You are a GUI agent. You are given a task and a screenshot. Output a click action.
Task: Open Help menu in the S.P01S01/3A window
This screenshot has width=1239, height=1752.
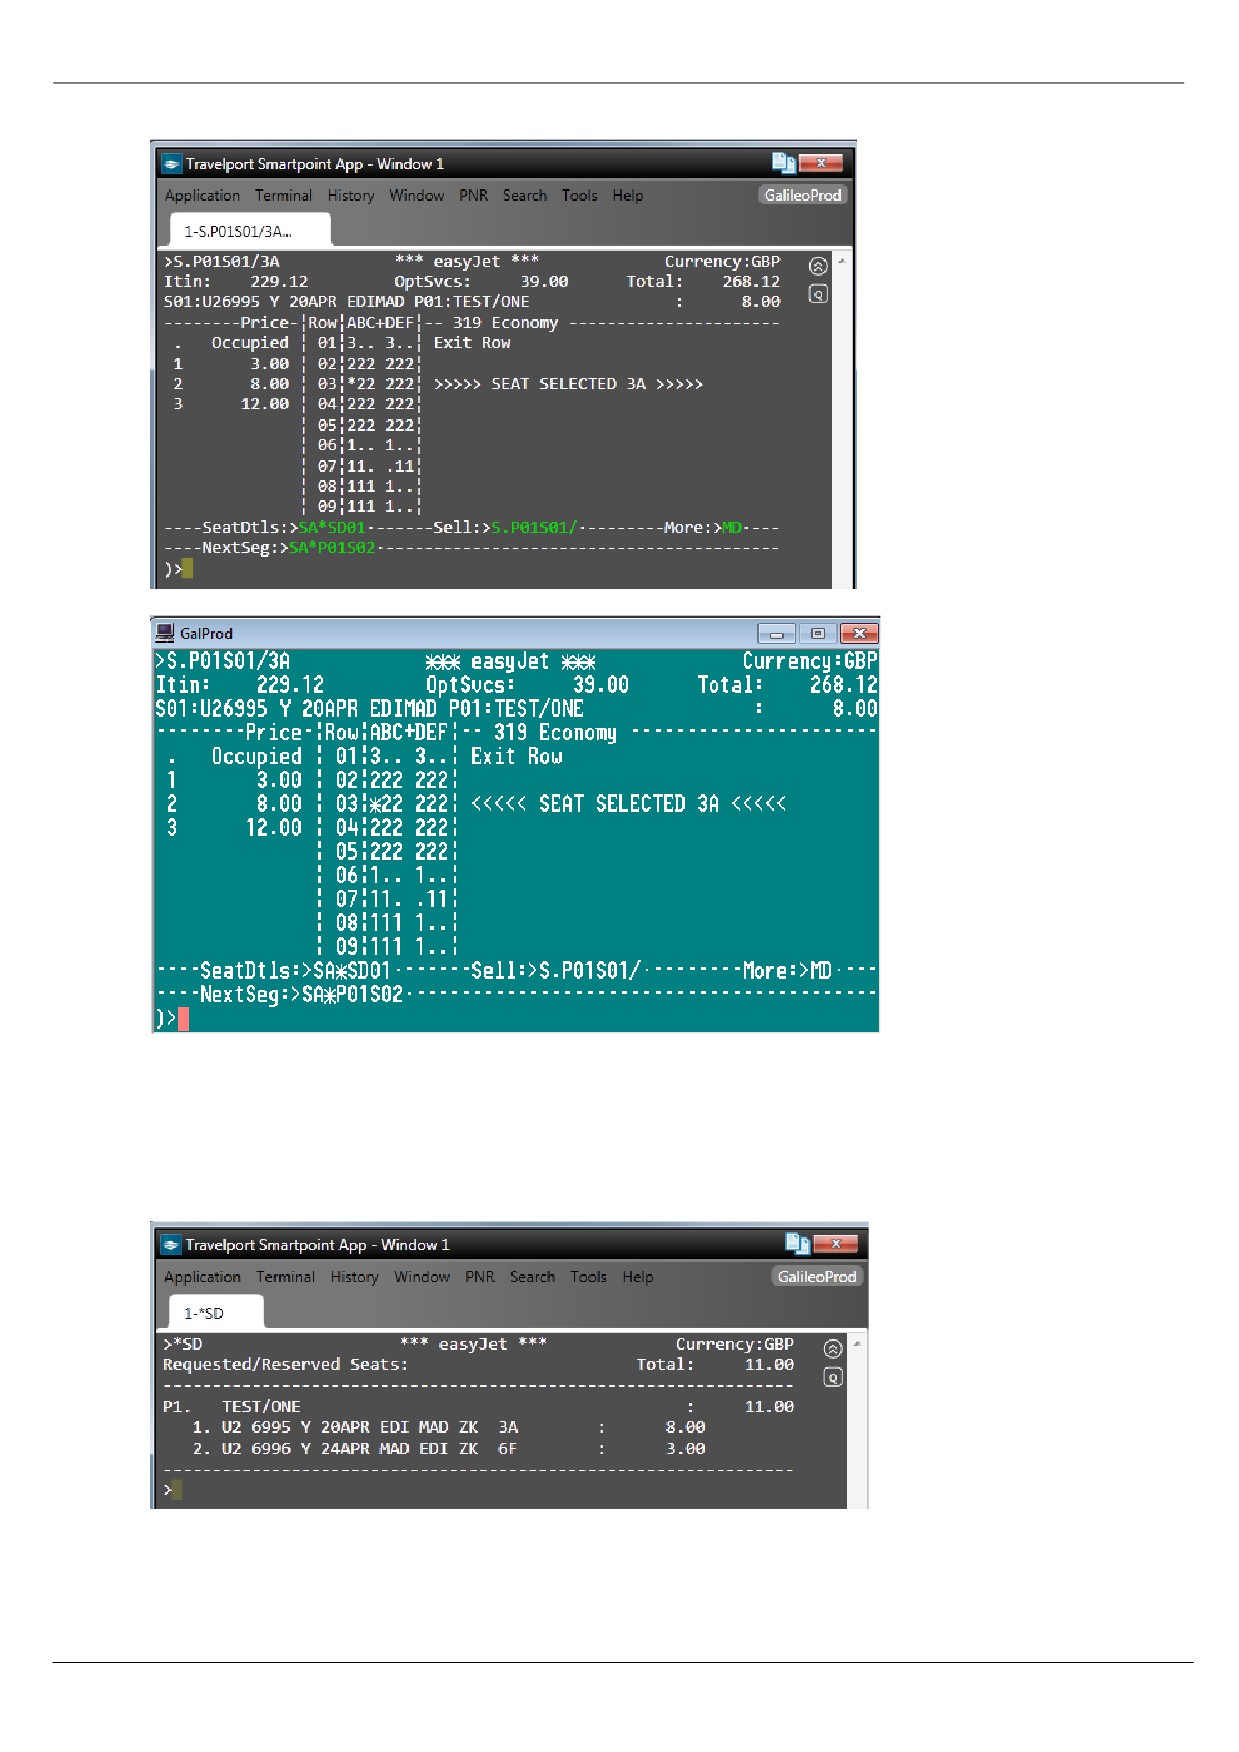coord(628,196)
